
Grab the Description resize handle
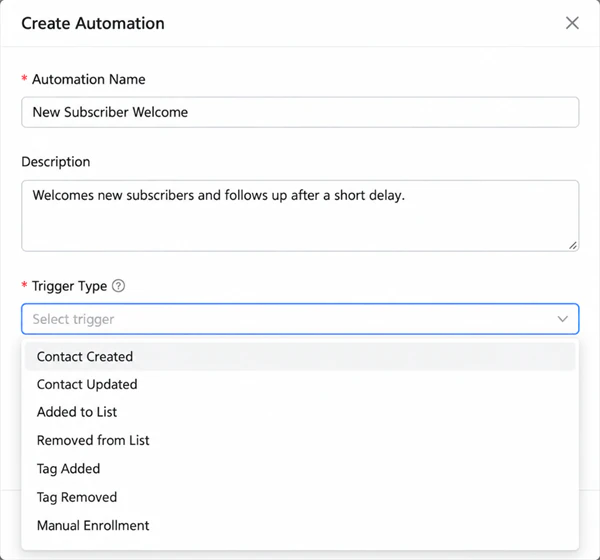point(572,245)
